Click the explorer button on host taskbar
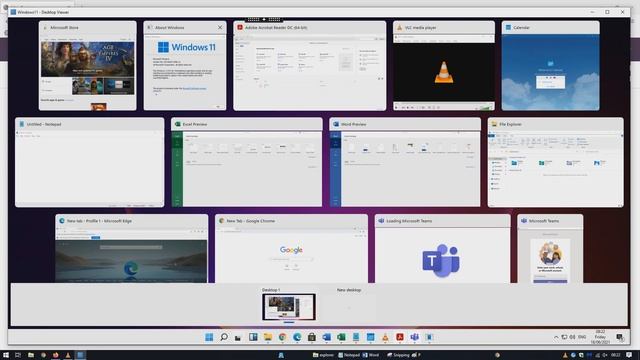Screen dimensions: 640x360 pos(323,355)
